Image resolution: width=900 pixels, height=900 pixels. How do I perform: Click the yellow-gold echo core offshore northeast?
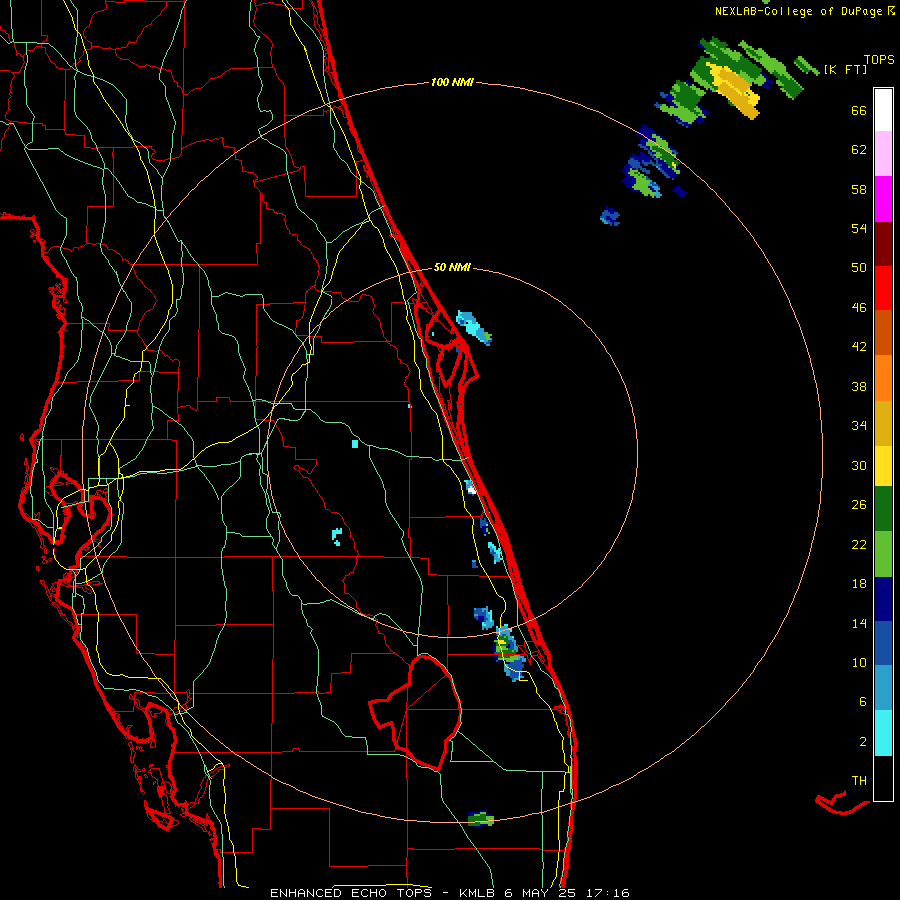coord(735,90)
